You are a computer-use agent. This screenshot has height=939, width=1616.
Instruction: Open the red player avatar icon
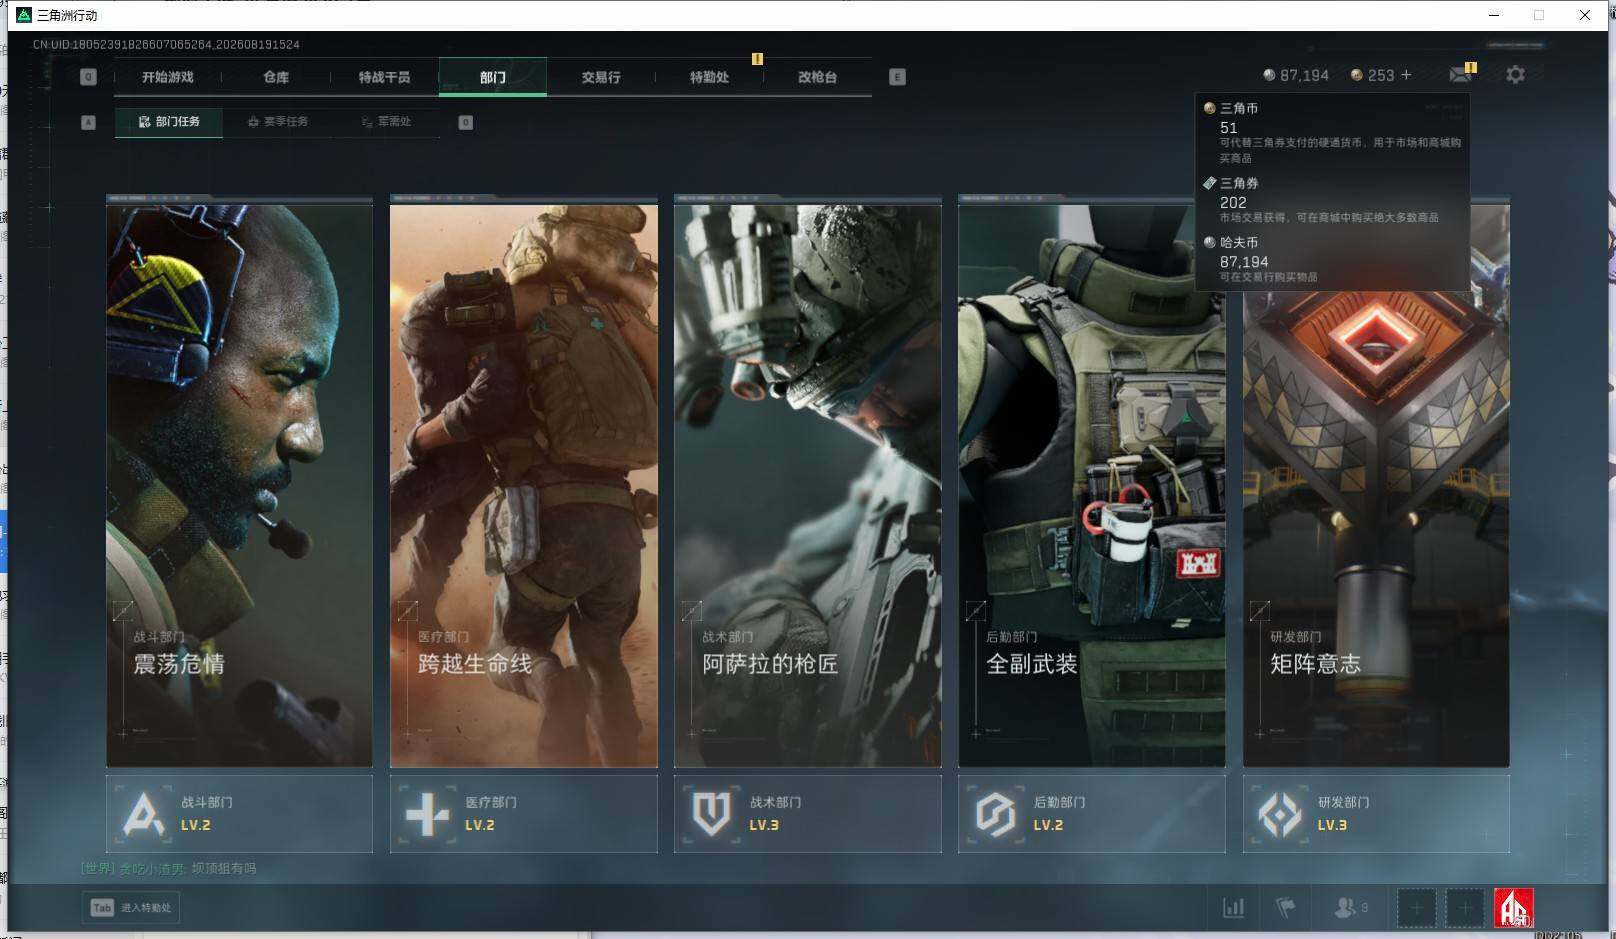(1513, 908)
